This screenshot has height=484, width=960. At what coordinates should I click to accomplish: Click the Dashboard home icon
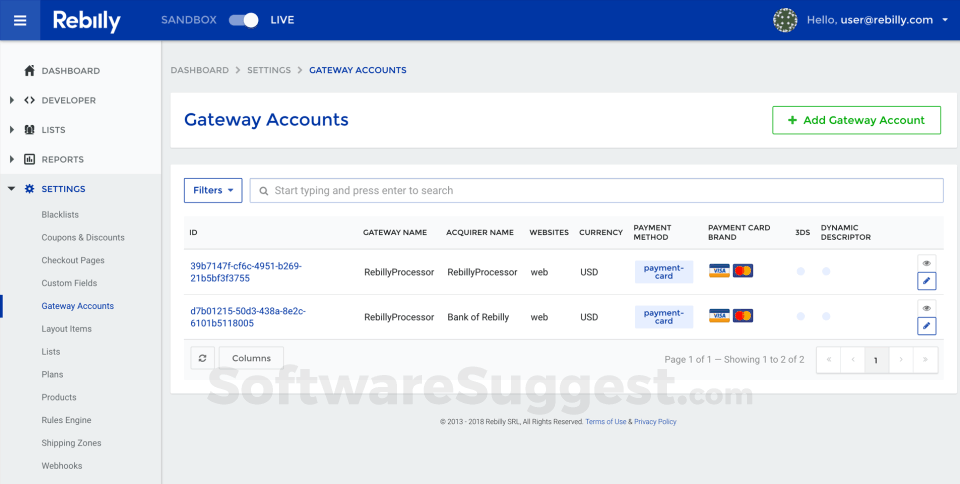point(29,71)
